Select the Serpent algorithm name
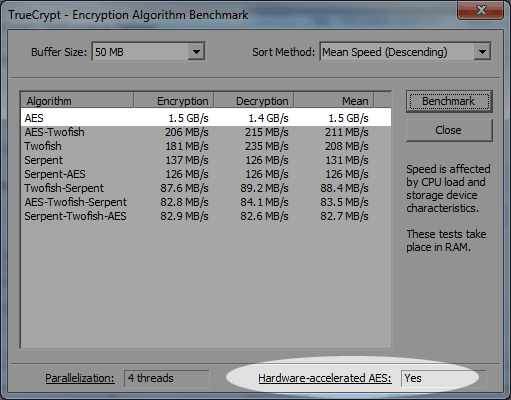Viewport: 511px width, 400px height. 43,160
